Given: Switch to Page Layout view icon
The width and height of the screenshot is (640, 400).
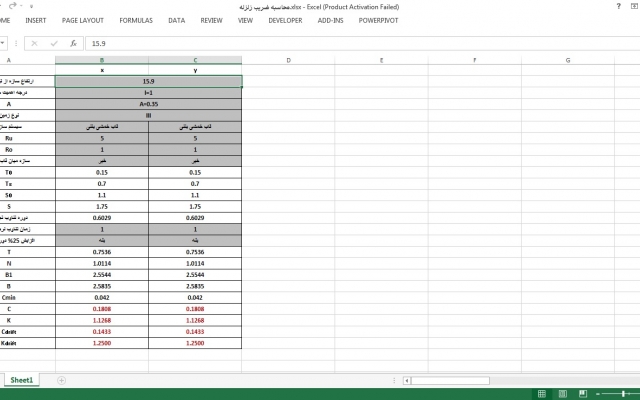Looking at the screenshot, I should (x=562, y=394).
